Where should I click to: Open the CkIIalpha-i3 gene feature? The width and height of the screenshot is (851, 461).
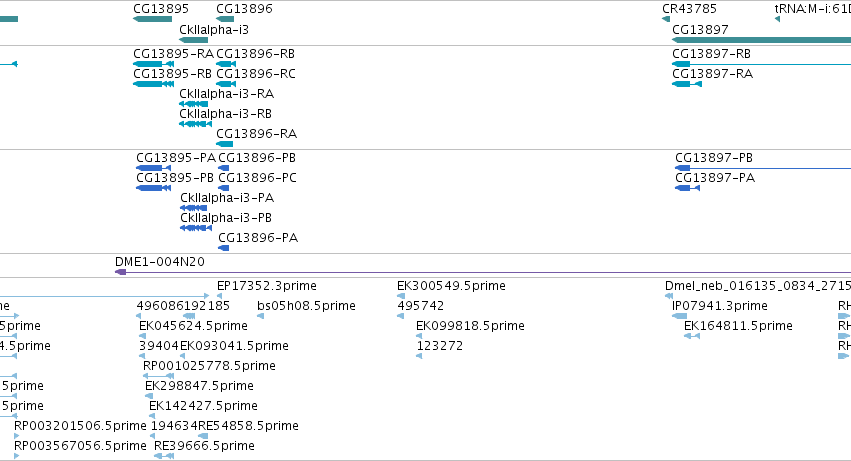pyautogui.click(x=193, y=40)
